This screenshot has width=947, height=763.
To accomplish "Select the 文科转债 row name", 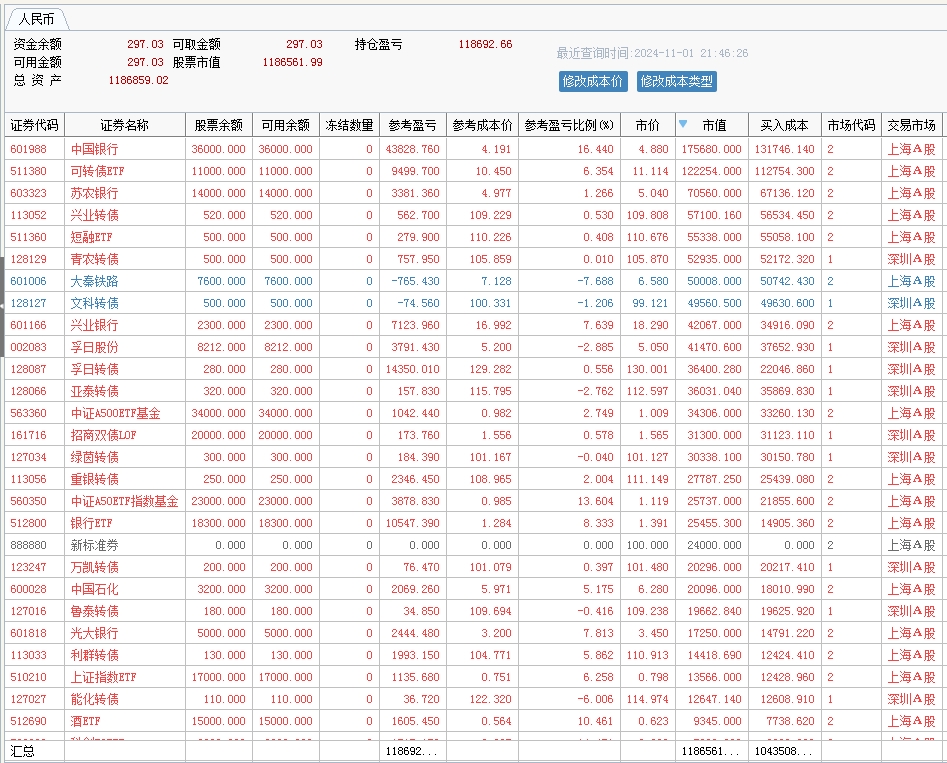I will point(94,303).
